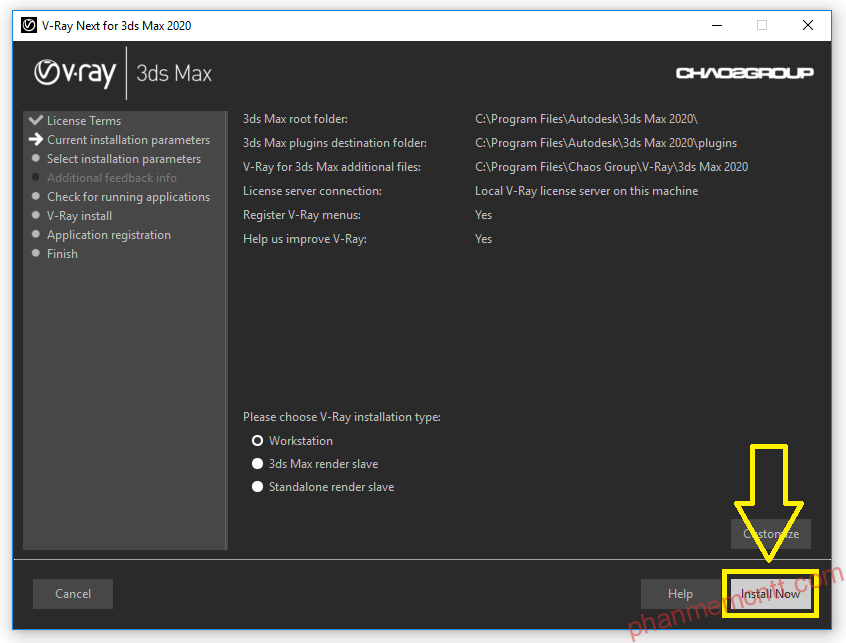Go to Current installation parameters step
Screen dimensions: 846x643
click(128, 140)
